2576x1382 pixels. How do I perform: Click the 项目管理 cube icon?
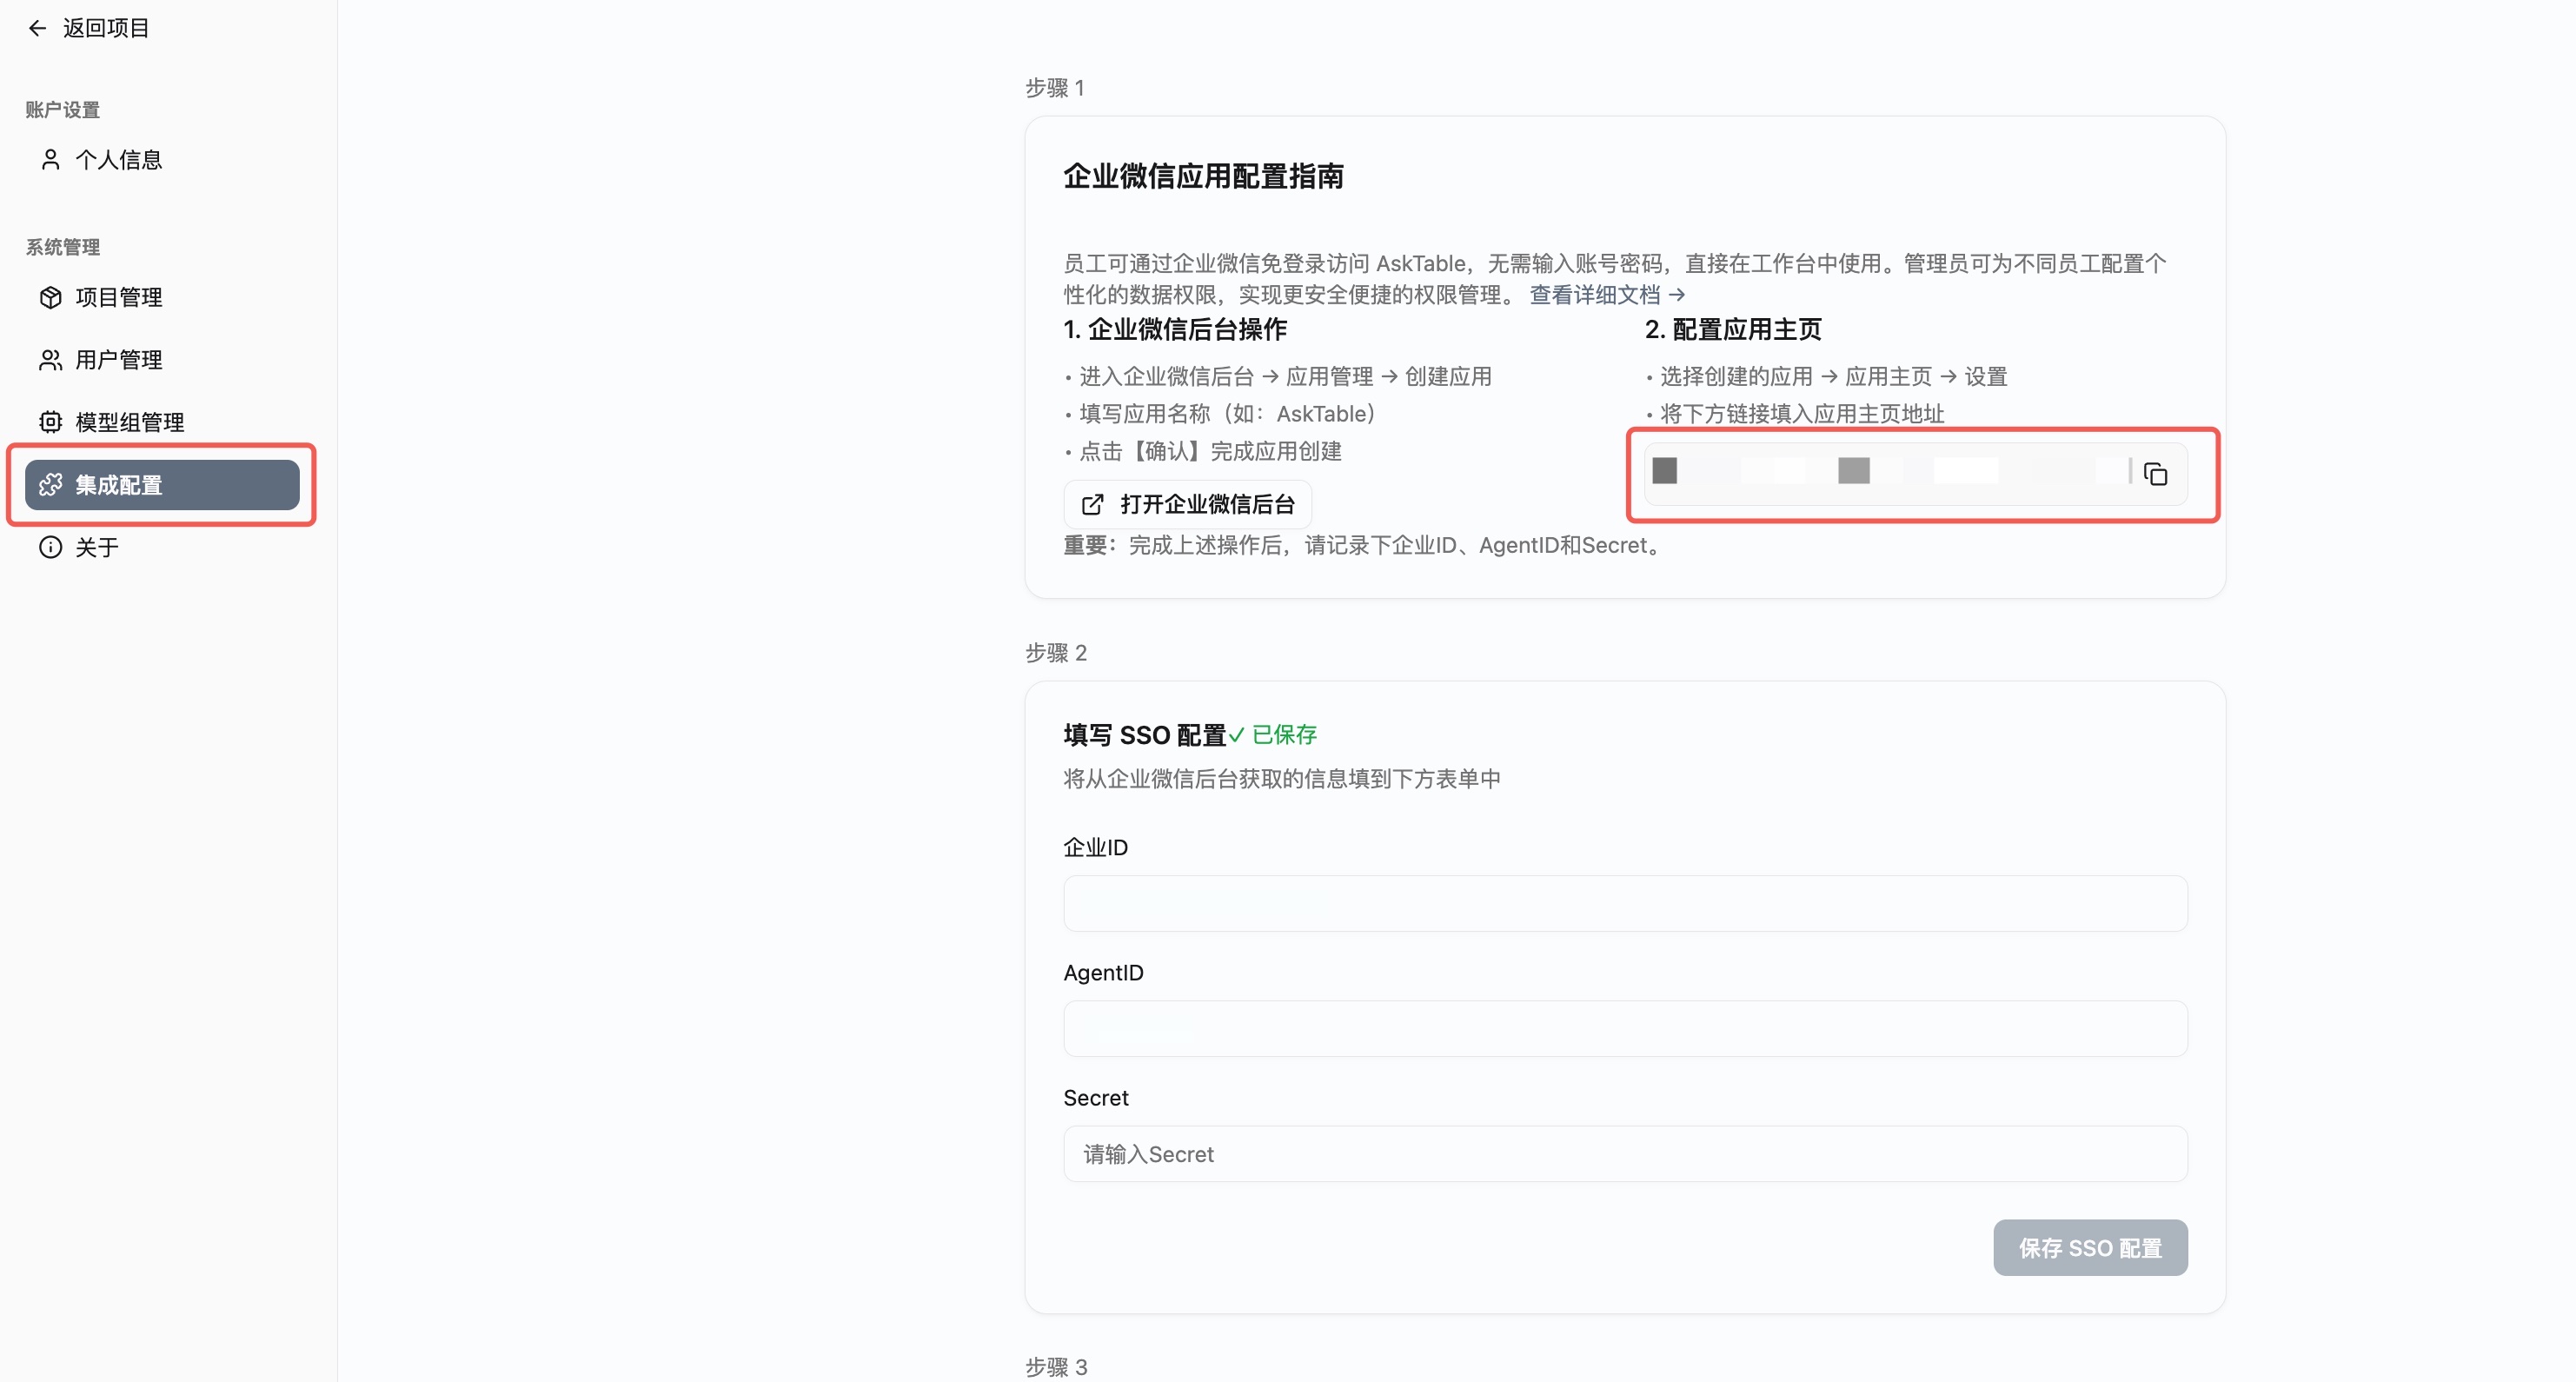coord(50,297)
